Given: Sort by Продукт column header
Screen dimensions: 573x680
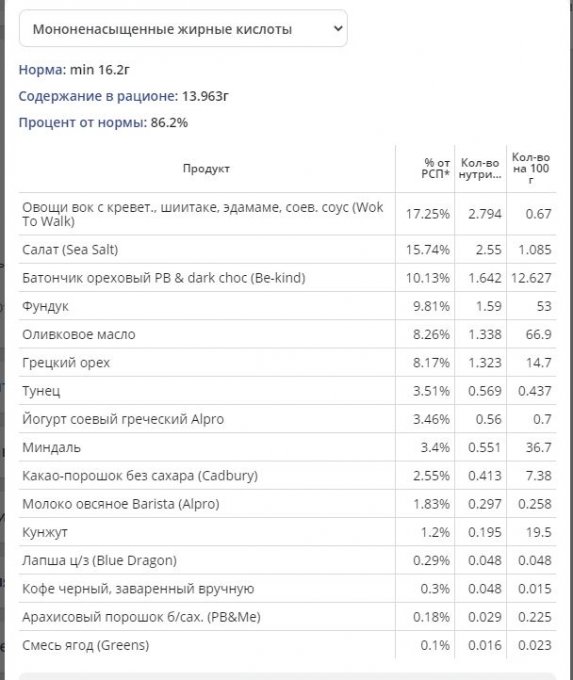Looking at the screenshot, I should coord(206,168).
